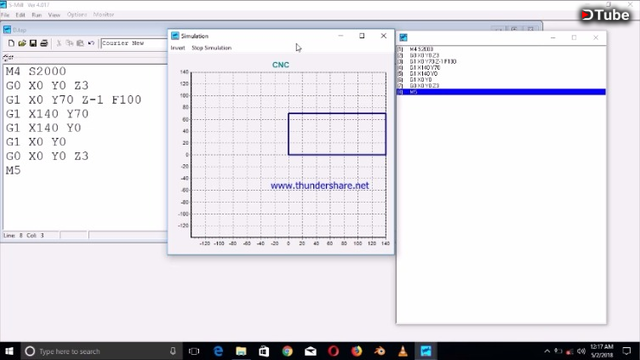The width and height of the screenshot is (640, 360).
Task: Paste text with clipboard icon
Action: pos(80,43)
